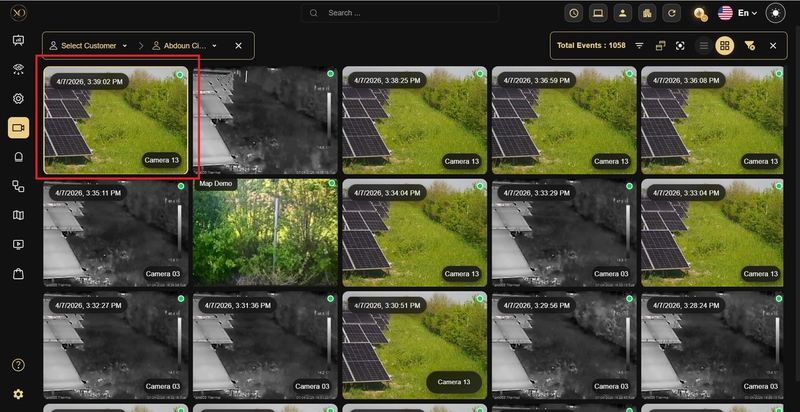Open the 3:39:02 PM Camera 13 event thumbnail
The height and width of the screenshot is (412, 800).
[x=116, y=120]
